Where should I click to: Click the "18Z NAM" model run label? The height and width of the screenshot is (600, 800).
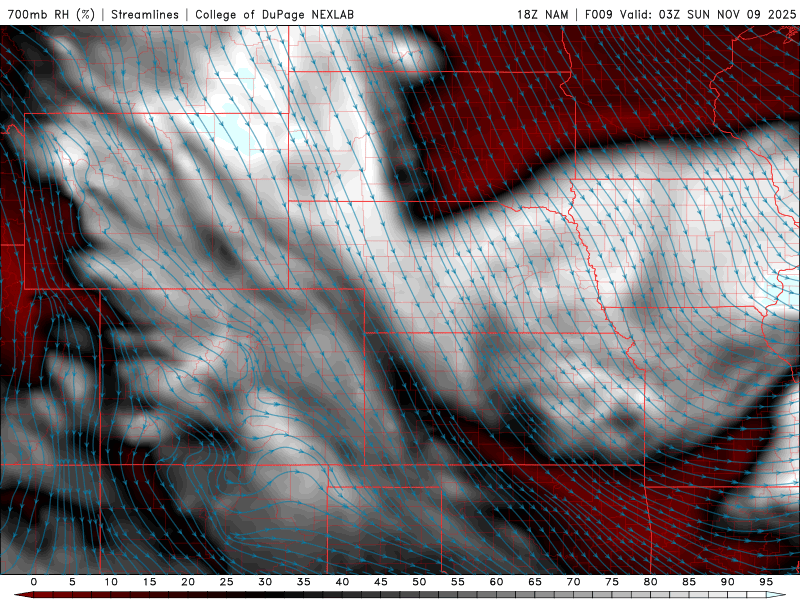point(543,14)
